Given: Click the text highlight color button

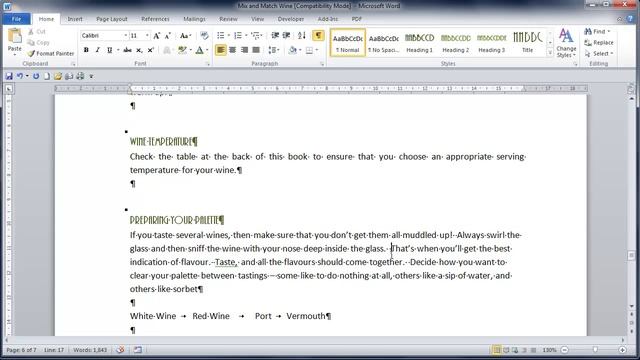Looking at the screenshot, I should pos(182,50).
